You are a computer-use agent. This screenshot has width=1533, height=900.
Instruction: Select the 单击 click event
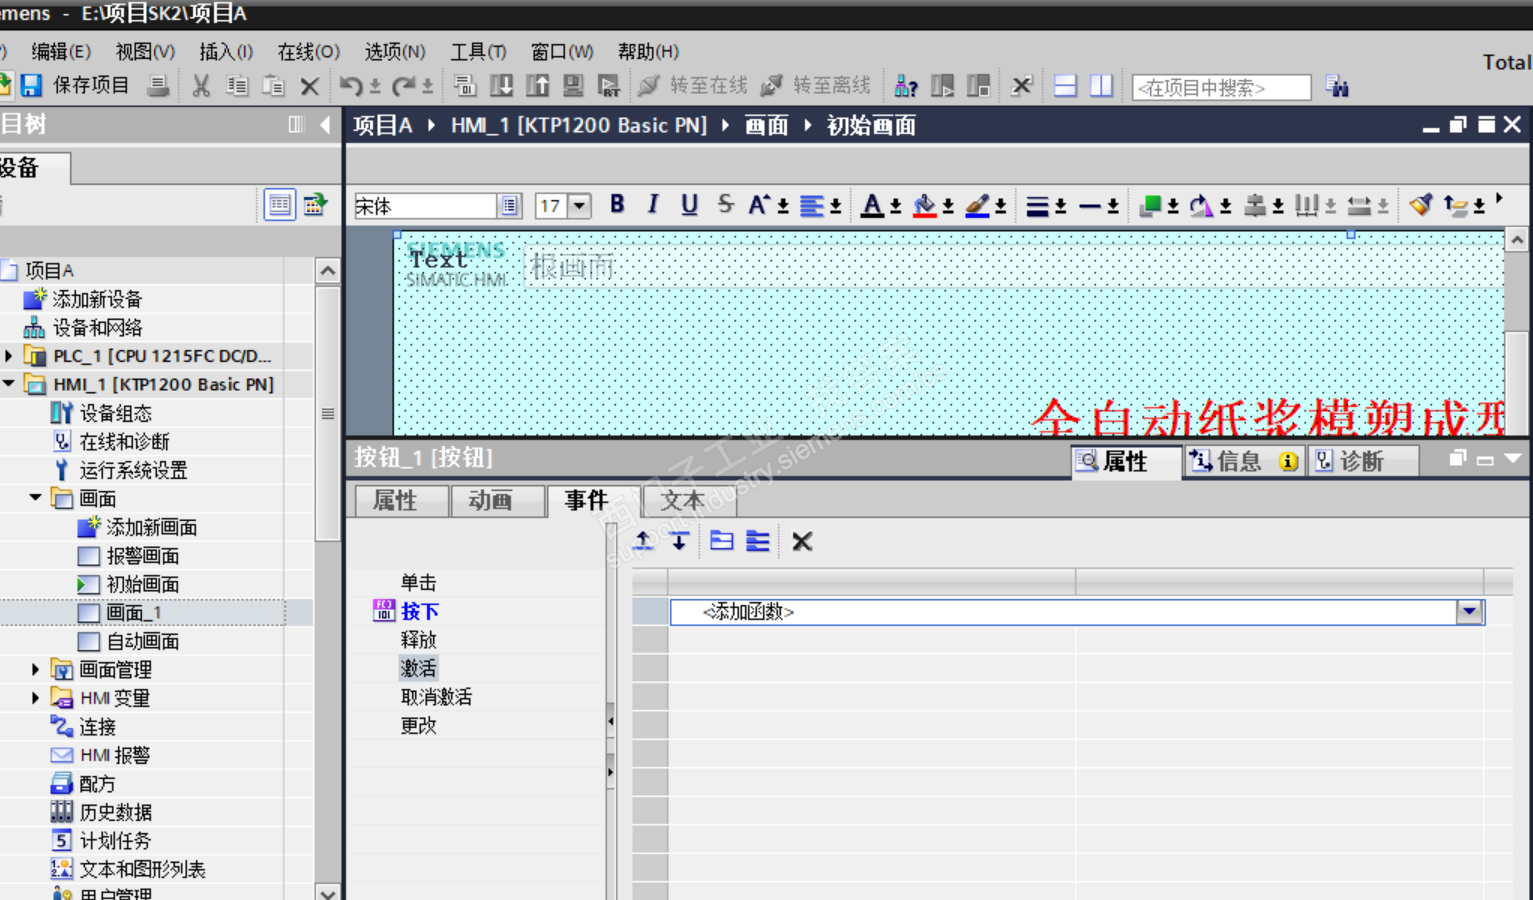(419, 582)
